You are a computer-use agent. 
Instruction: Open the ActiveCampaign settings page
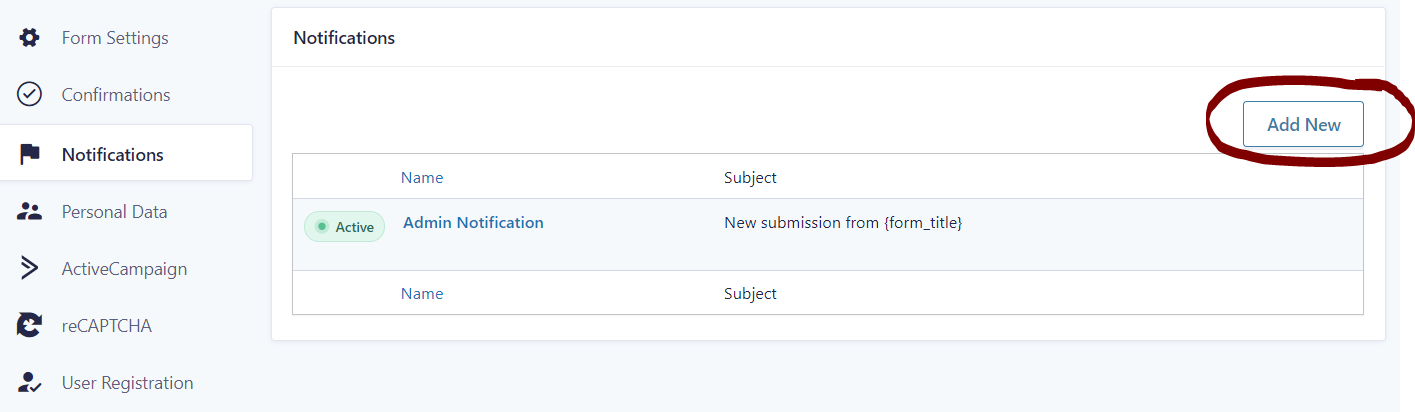tap(126, 269)
